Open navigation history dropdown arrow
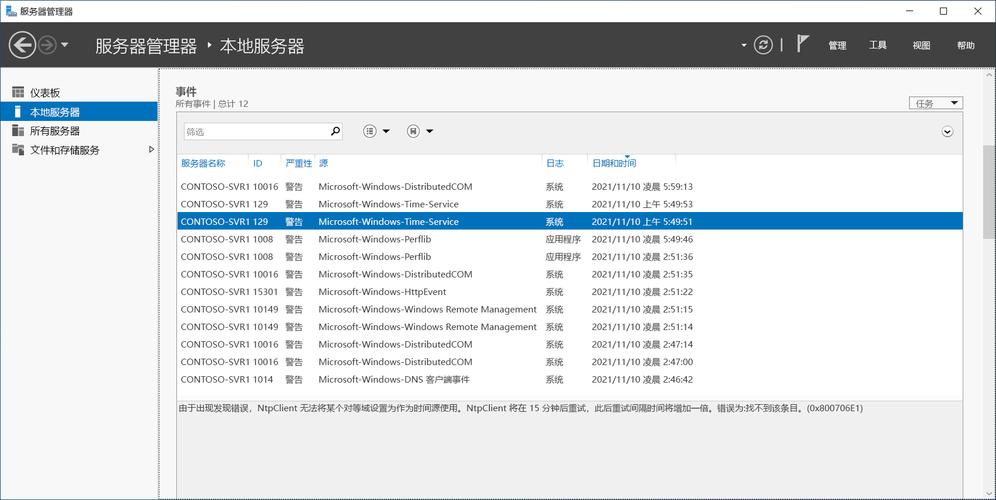 (x=65, y=45)
